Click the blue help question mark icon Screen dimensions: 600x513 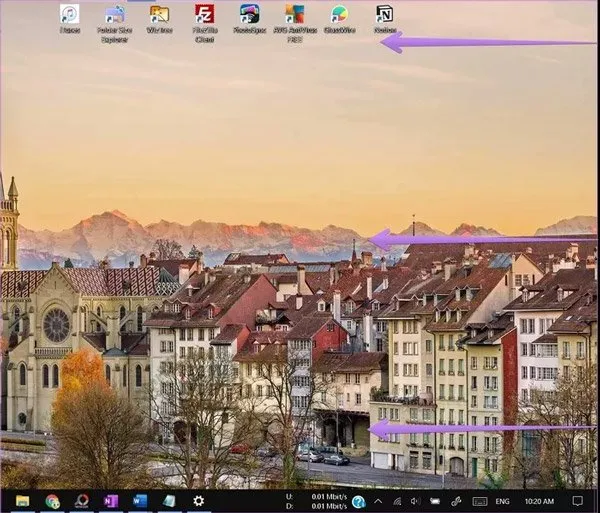pyautogui.click(x=358, y=501)
